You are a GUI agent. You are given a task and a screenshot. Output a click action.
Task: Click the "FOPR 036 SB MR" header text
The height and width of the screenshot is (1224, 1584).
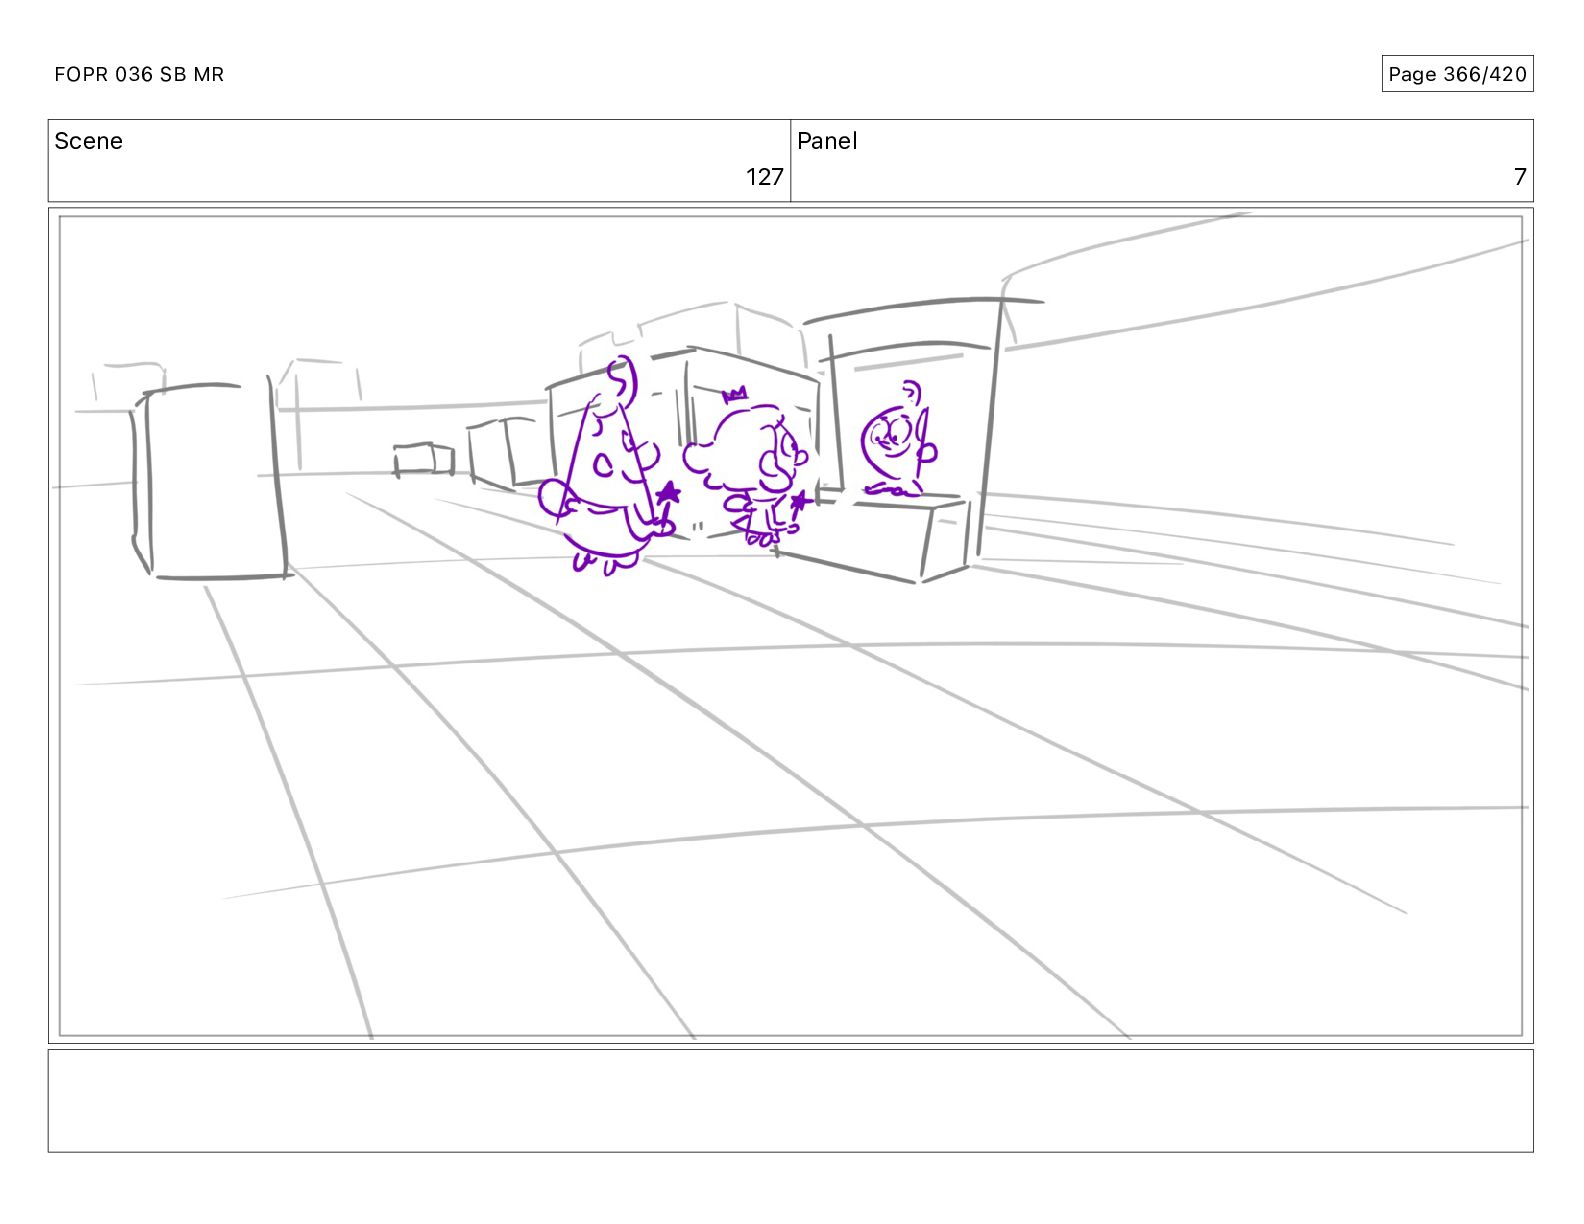[x=139, y=74]
